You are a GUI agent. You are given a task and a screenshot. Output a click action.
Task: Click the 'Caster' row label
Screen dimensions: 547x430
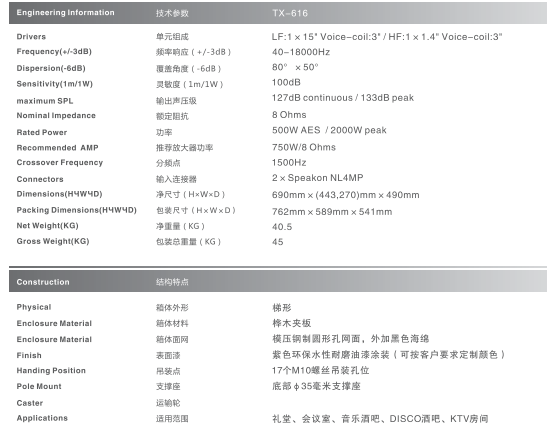pos(30,403)
